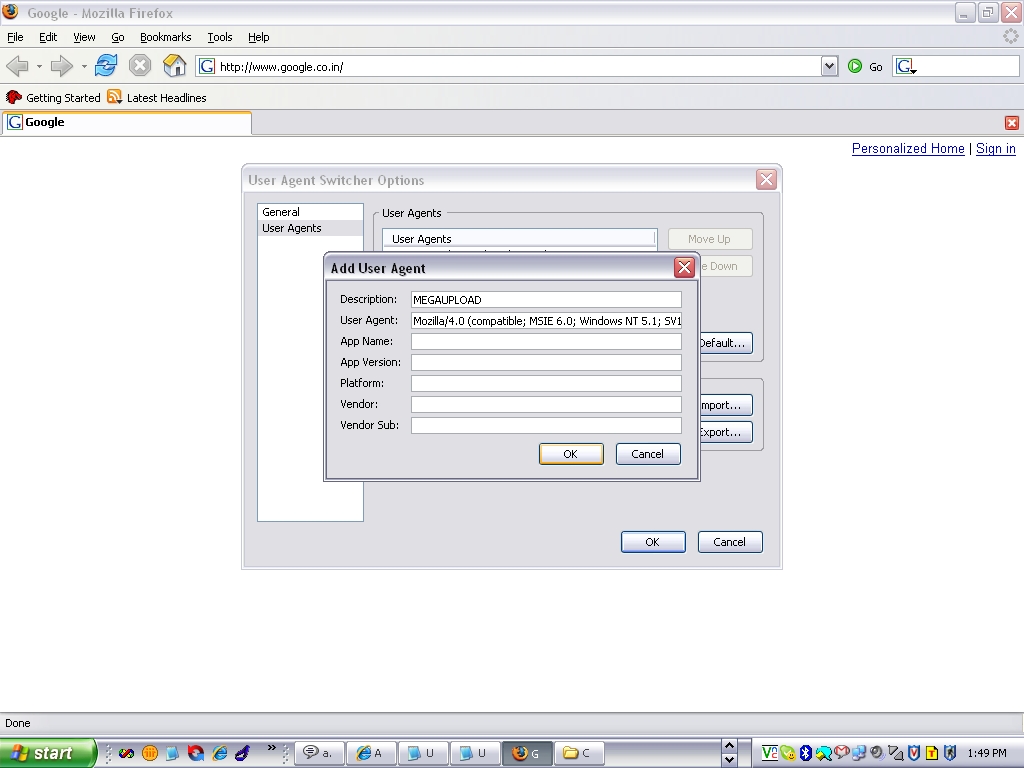Reload the current page
1024x768 pixels.
[106, 66]
